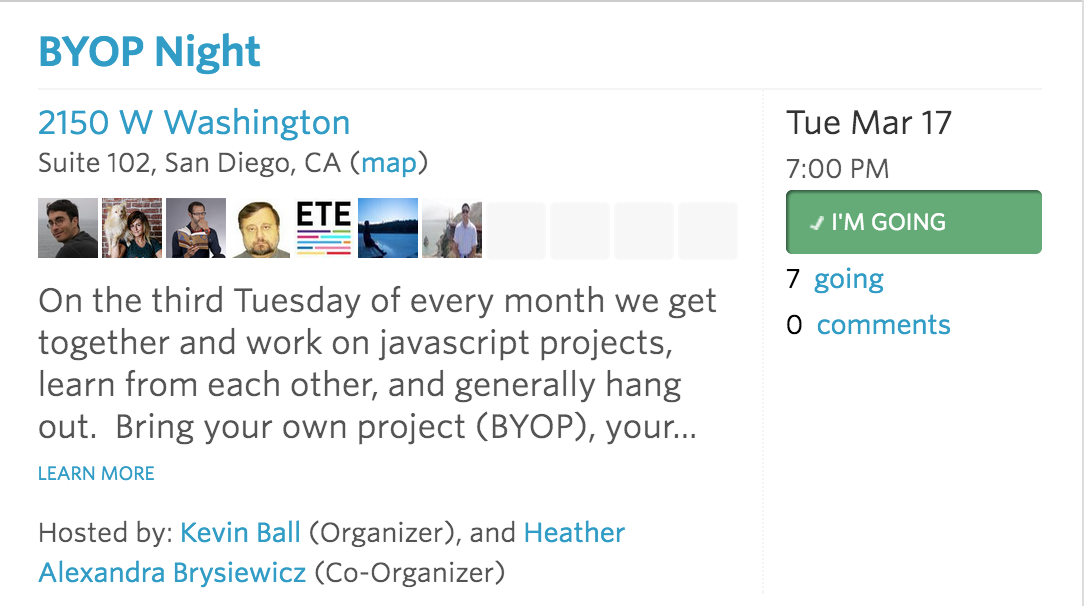View the list of 7 going attendees
The height and width of the screenshot is (606, 1084).
[x=848, y=280]
